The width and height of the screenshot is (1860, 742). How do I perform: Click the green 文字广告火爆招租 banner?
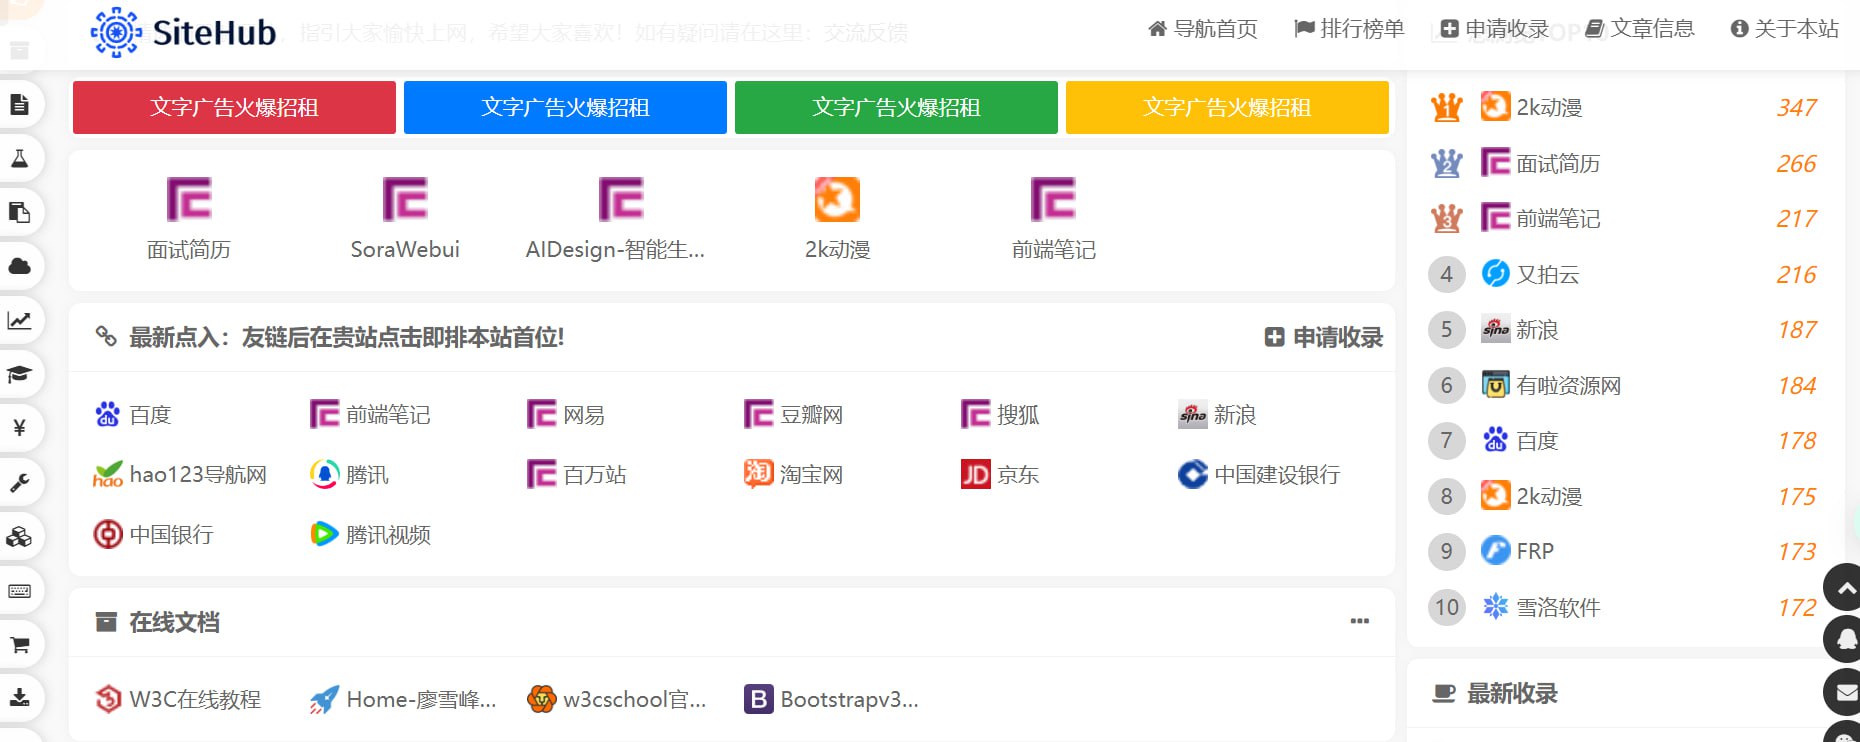[896, 107]
